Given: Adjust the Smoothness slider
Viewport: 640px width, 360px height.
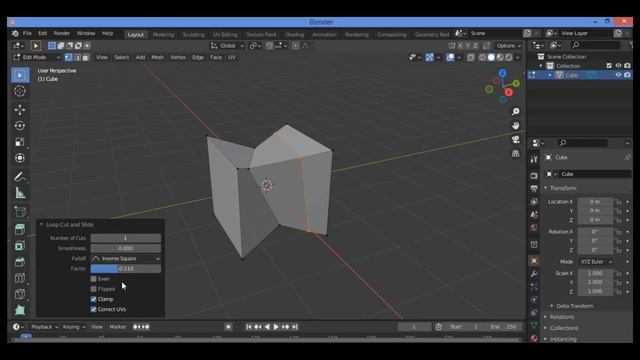Looking at the screenshot, I should 126,248.
